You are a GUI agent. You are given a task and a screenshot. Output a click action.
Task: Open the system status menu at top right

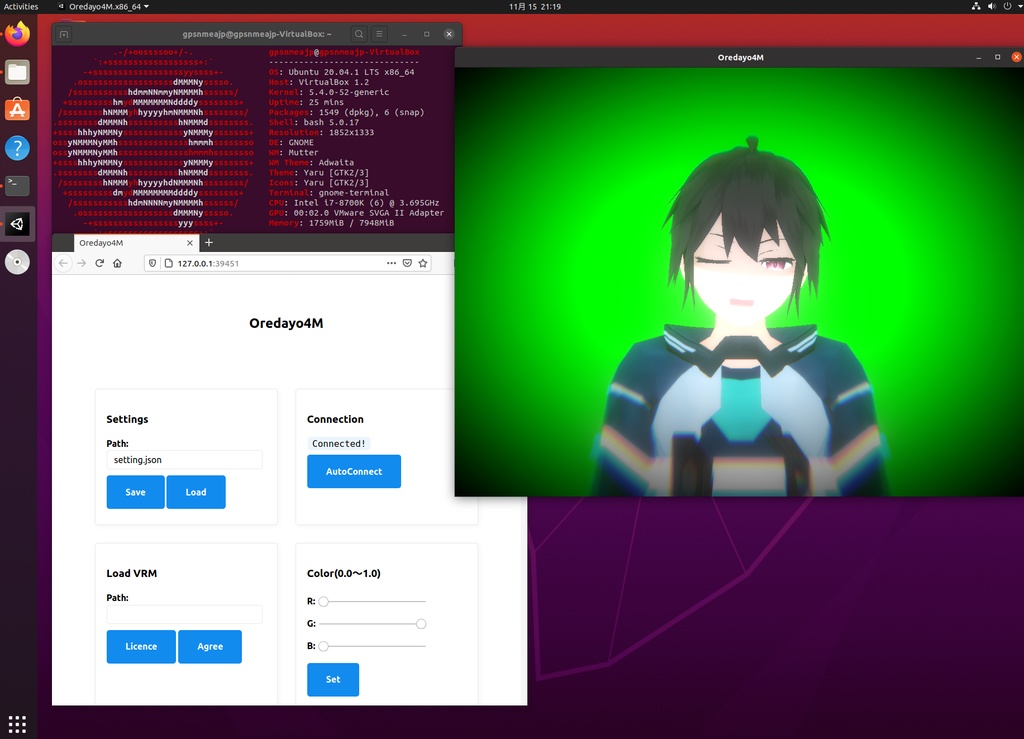(x=996, y=5)
